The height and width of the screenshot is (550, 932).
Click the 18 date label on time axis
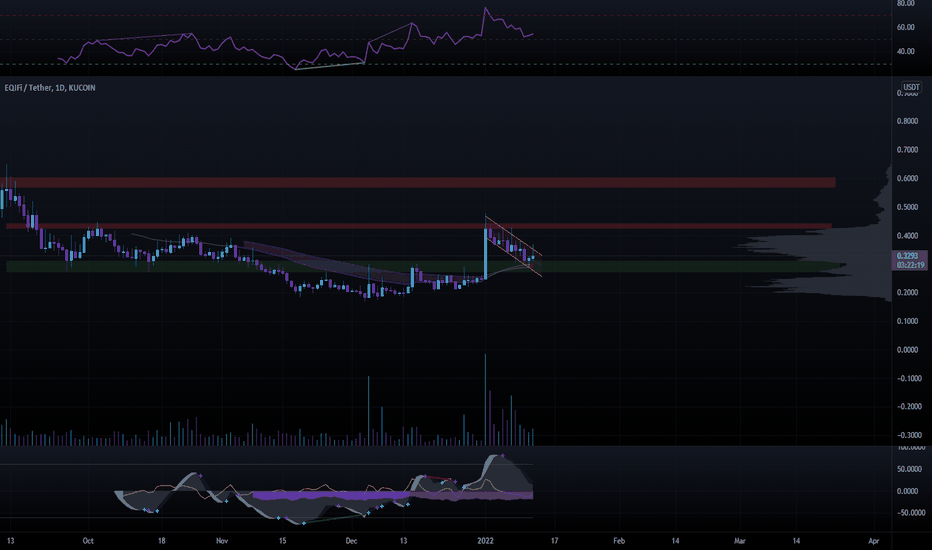(x=162, y=540)
